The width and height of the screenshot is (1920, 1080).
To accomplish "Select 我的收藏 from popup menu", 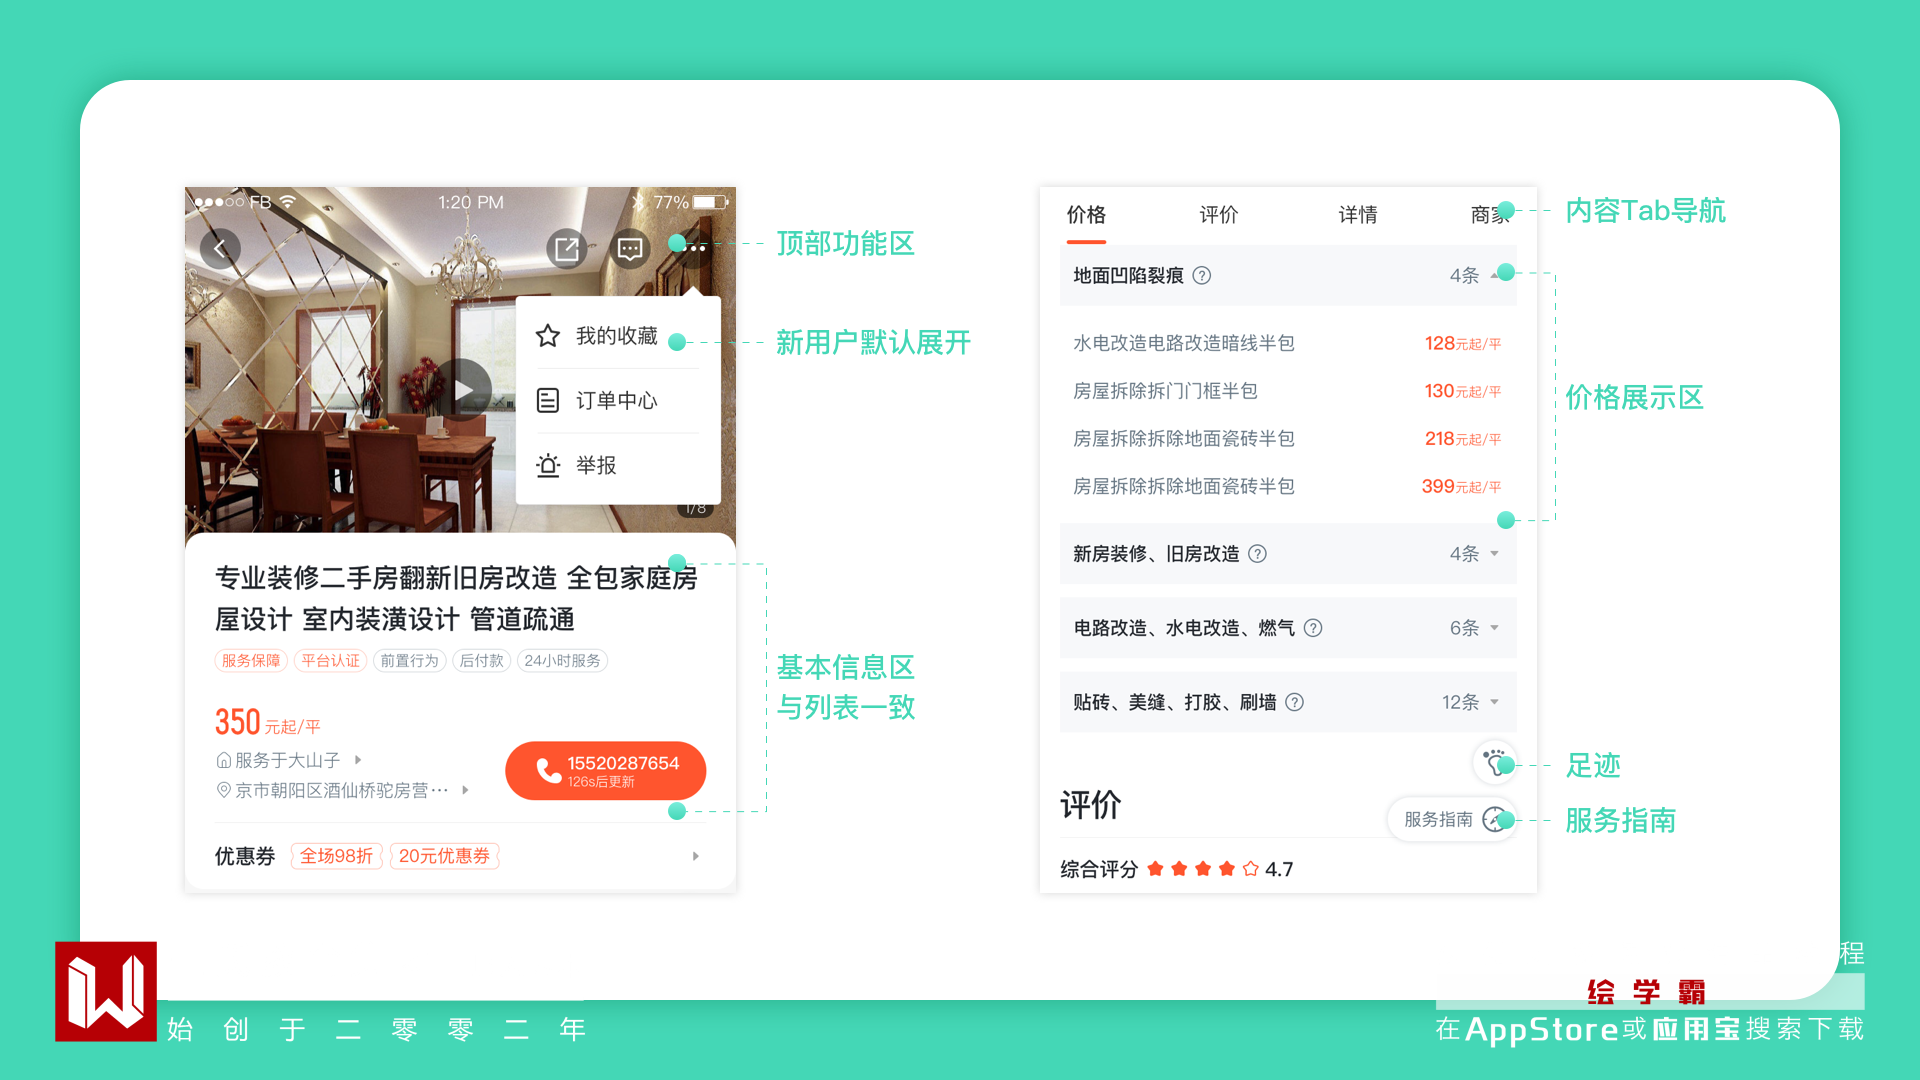I will (x=616, y=336).
